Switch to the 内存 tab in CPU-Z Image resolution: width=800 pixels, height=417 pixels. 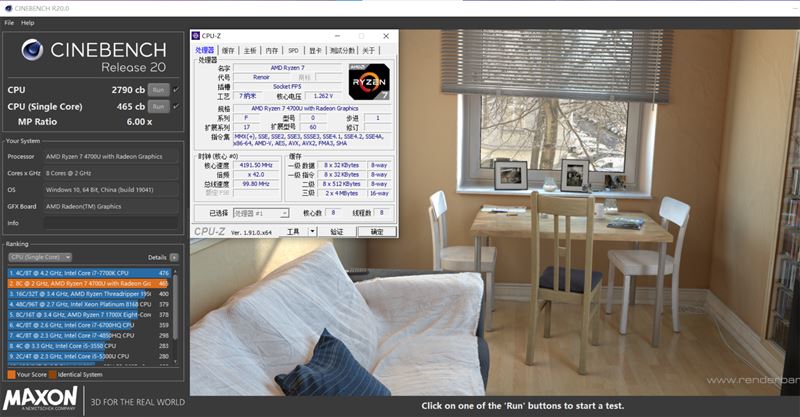pos(272,51)
